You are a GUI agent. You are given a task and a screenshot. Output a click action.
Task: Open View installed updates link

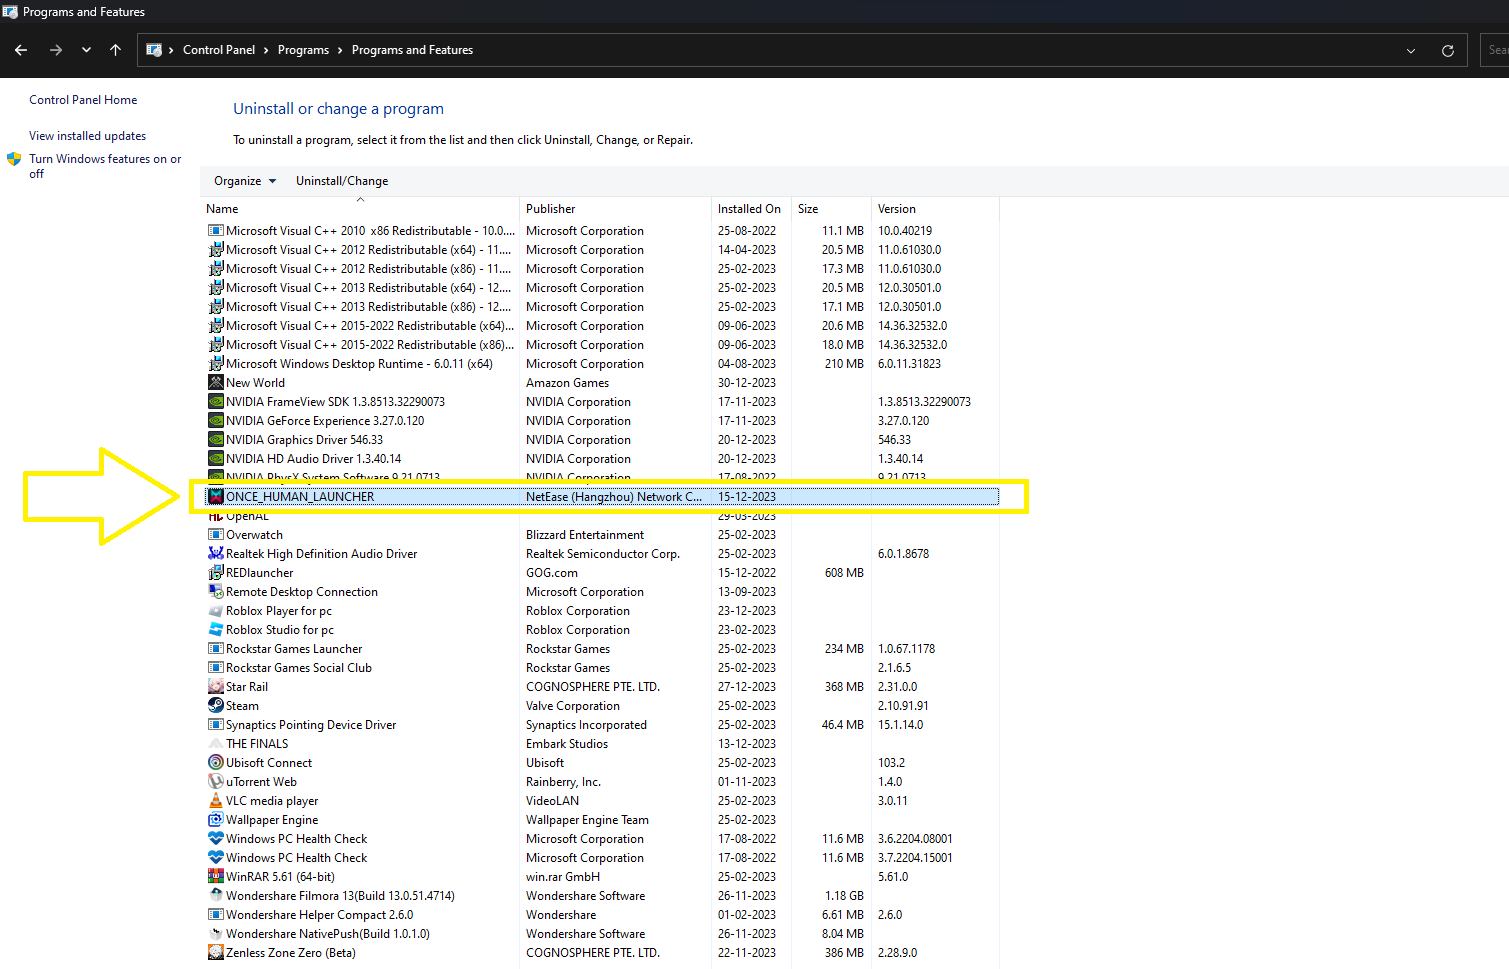point(87,136)
